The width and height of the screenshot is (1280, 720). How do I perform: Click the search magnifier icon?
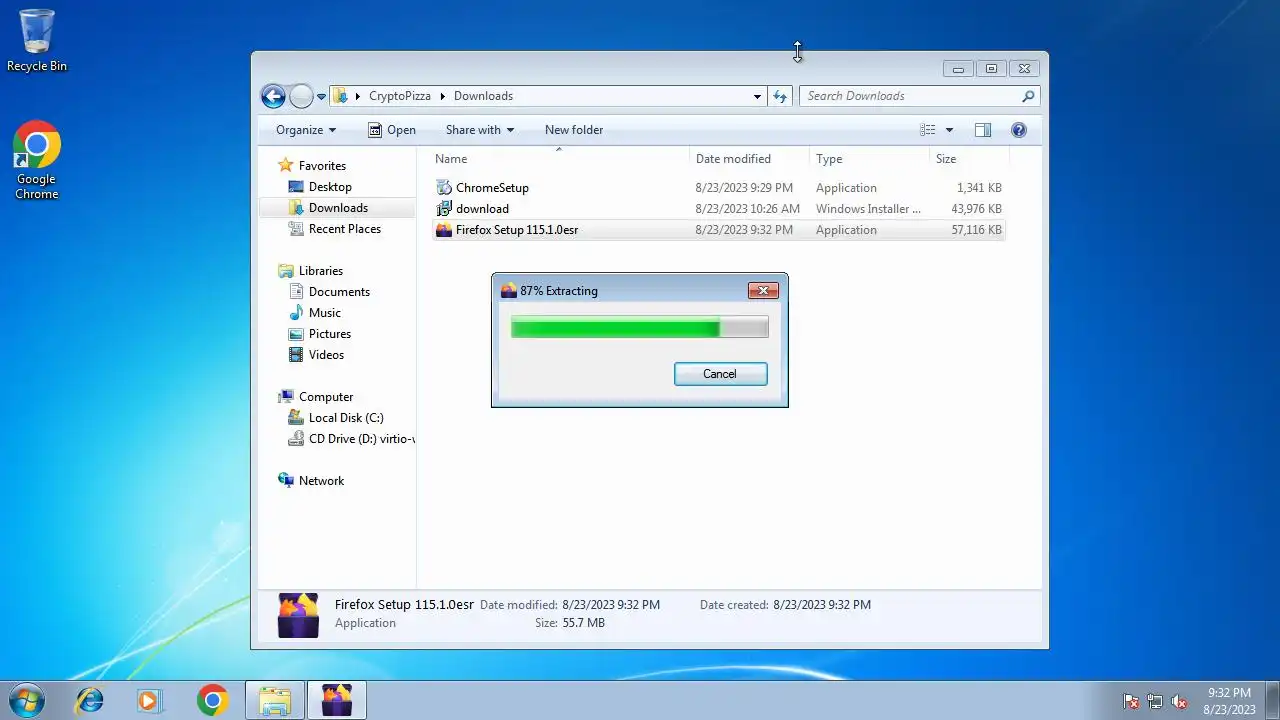click(1028, 96)
